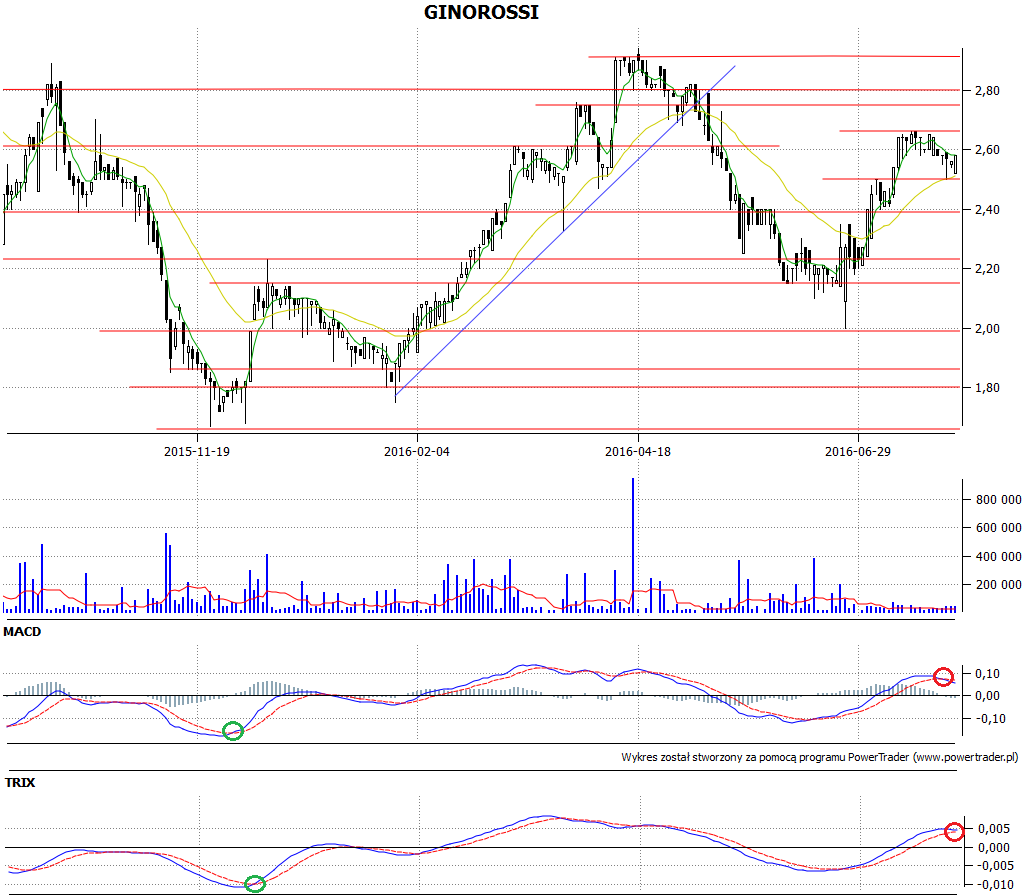
Task: Click the 2,60 price axis label
Action: click(987, 150)
